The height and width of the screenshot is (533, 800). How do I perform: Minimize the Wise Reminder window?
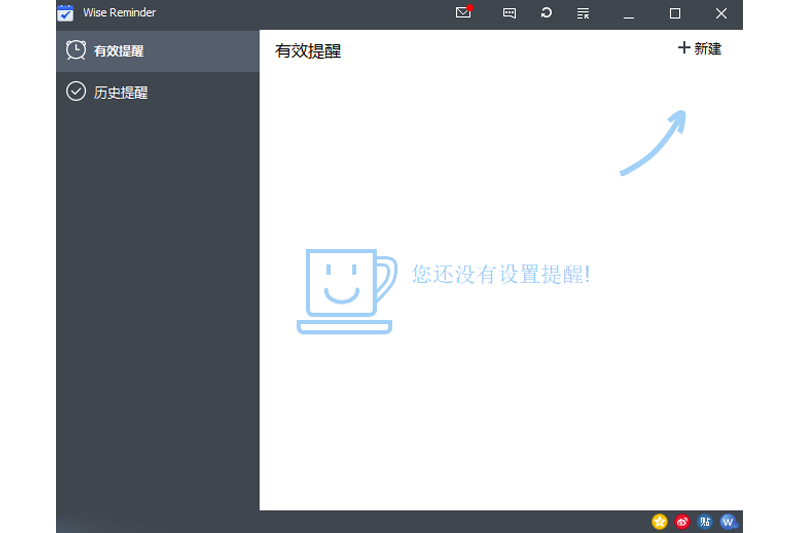[x=629, y=13]
